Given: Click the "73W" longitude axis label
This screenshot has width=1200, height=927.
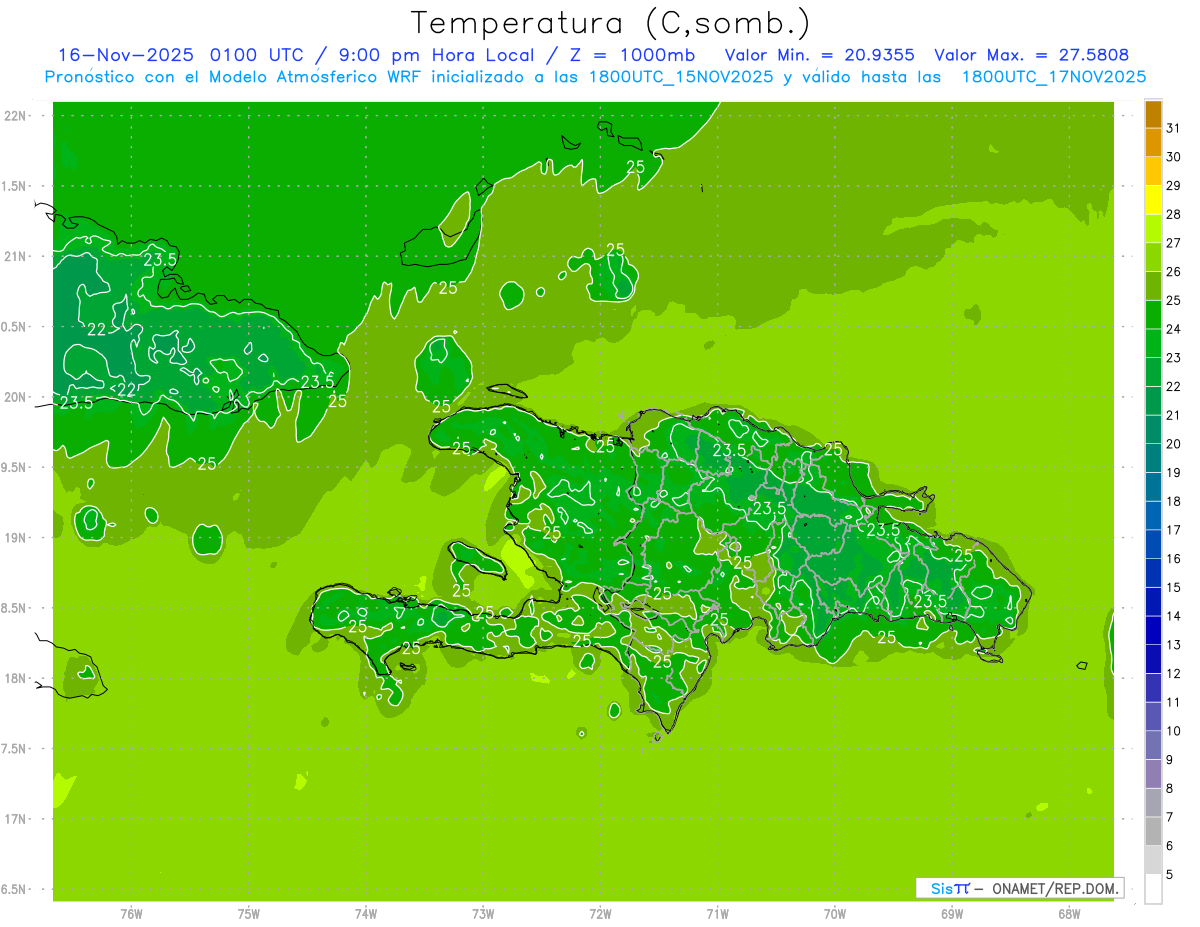Looking at the screenshot, I should click(483, 913).
